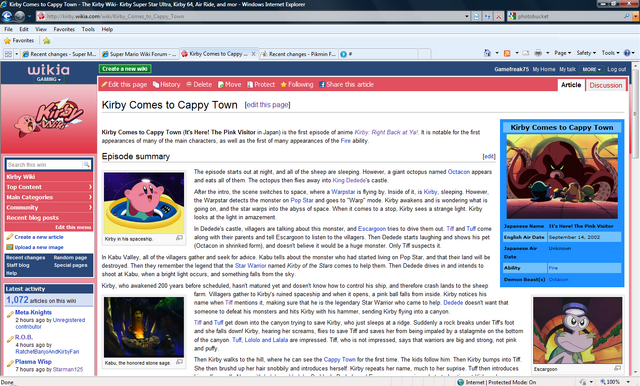640x386 pixels.
Task: Toggle Following star for this page
Action: (x=297, y=84)
